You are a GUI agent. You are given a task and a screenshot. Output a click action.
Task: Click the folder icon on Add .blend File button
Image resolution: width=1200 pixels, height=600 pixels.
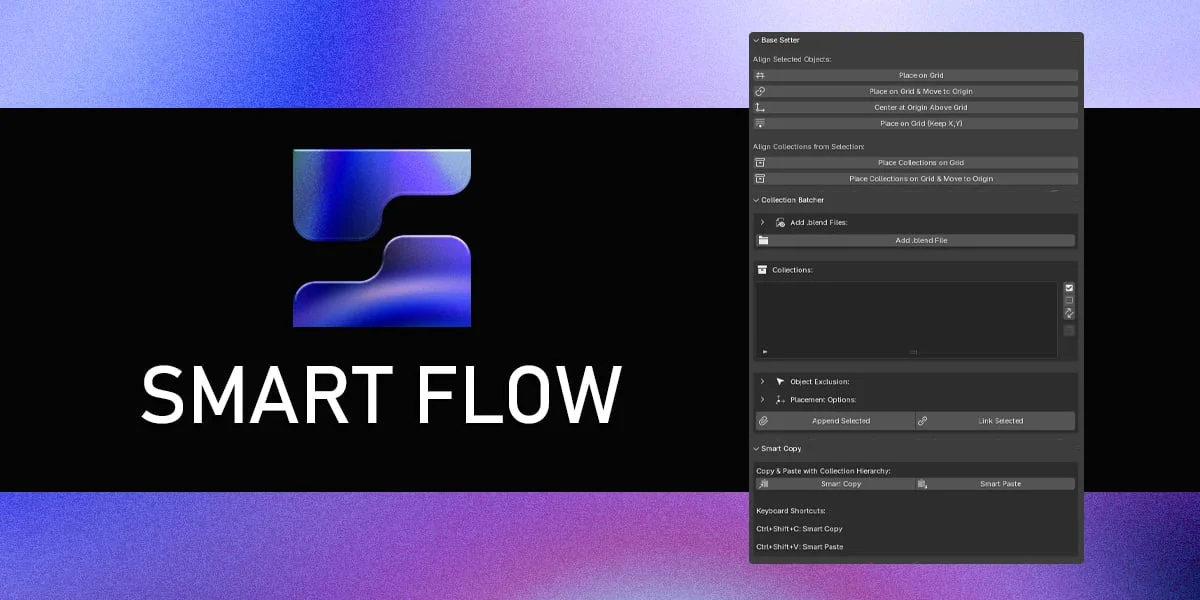(x=762, y=240)
